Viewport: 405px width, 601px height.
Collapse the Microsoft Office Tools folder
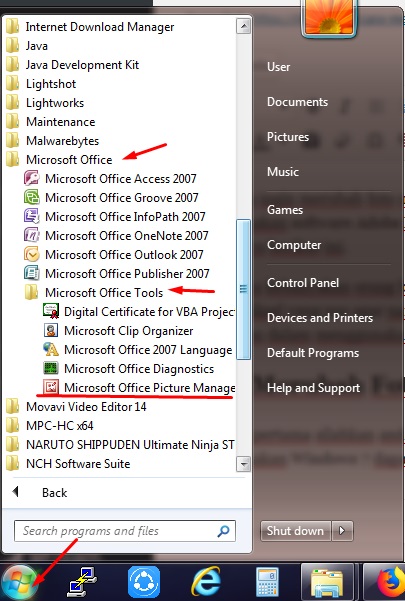[104, 293]
